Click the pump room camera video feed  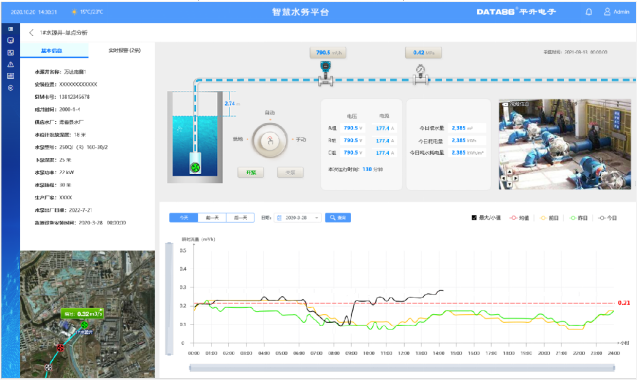click(565, 144)
